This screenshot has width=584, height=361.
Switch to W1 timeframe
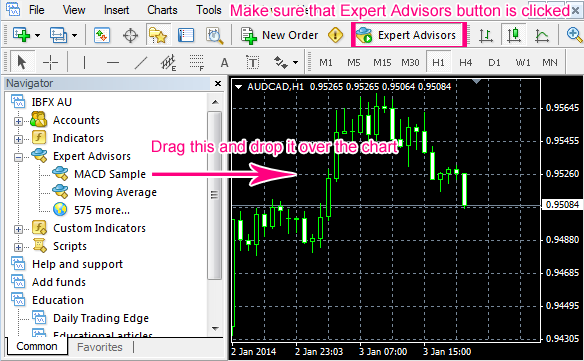click(523, 63)
